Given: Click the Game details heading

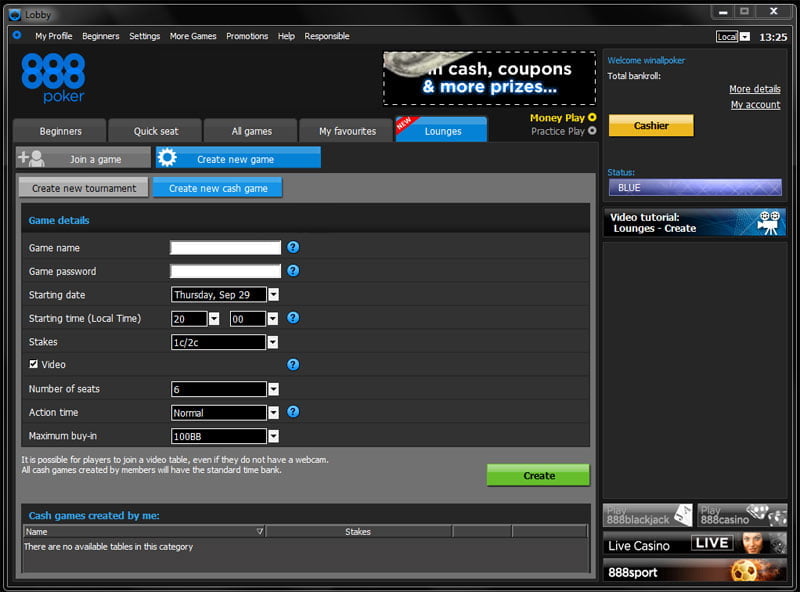Looking at the screenshot, I should (x=59, y=220).
